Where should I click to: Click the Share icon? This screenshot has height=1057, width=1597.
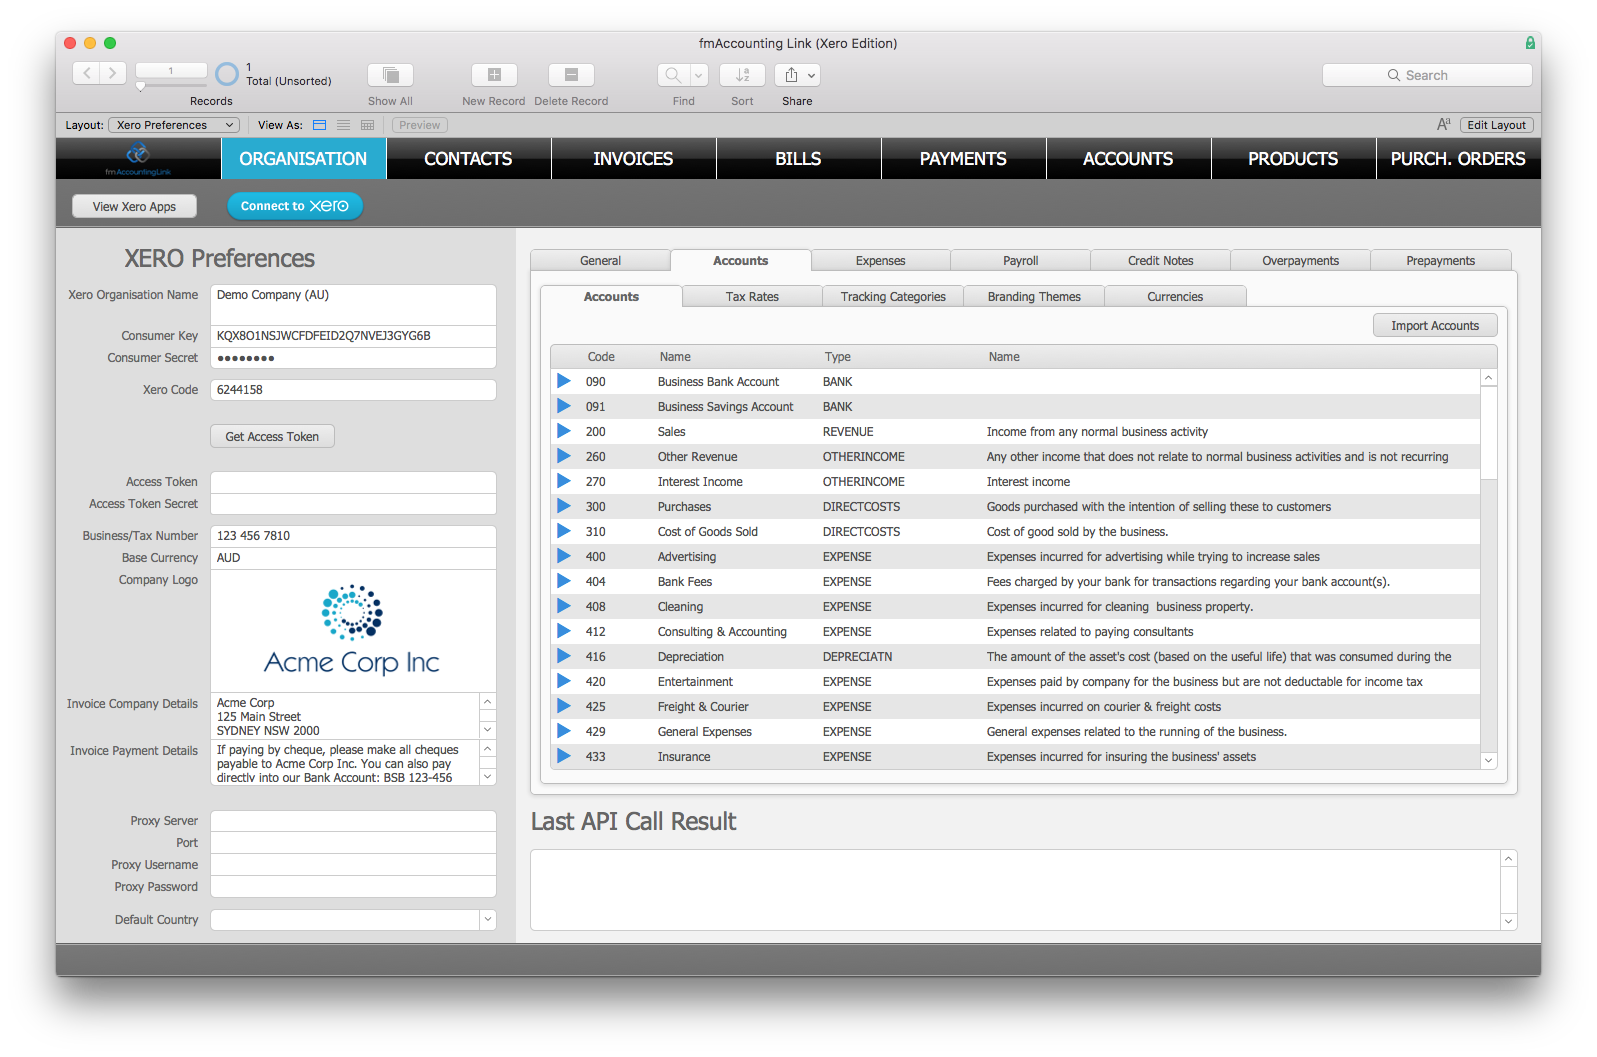[791, 75]
